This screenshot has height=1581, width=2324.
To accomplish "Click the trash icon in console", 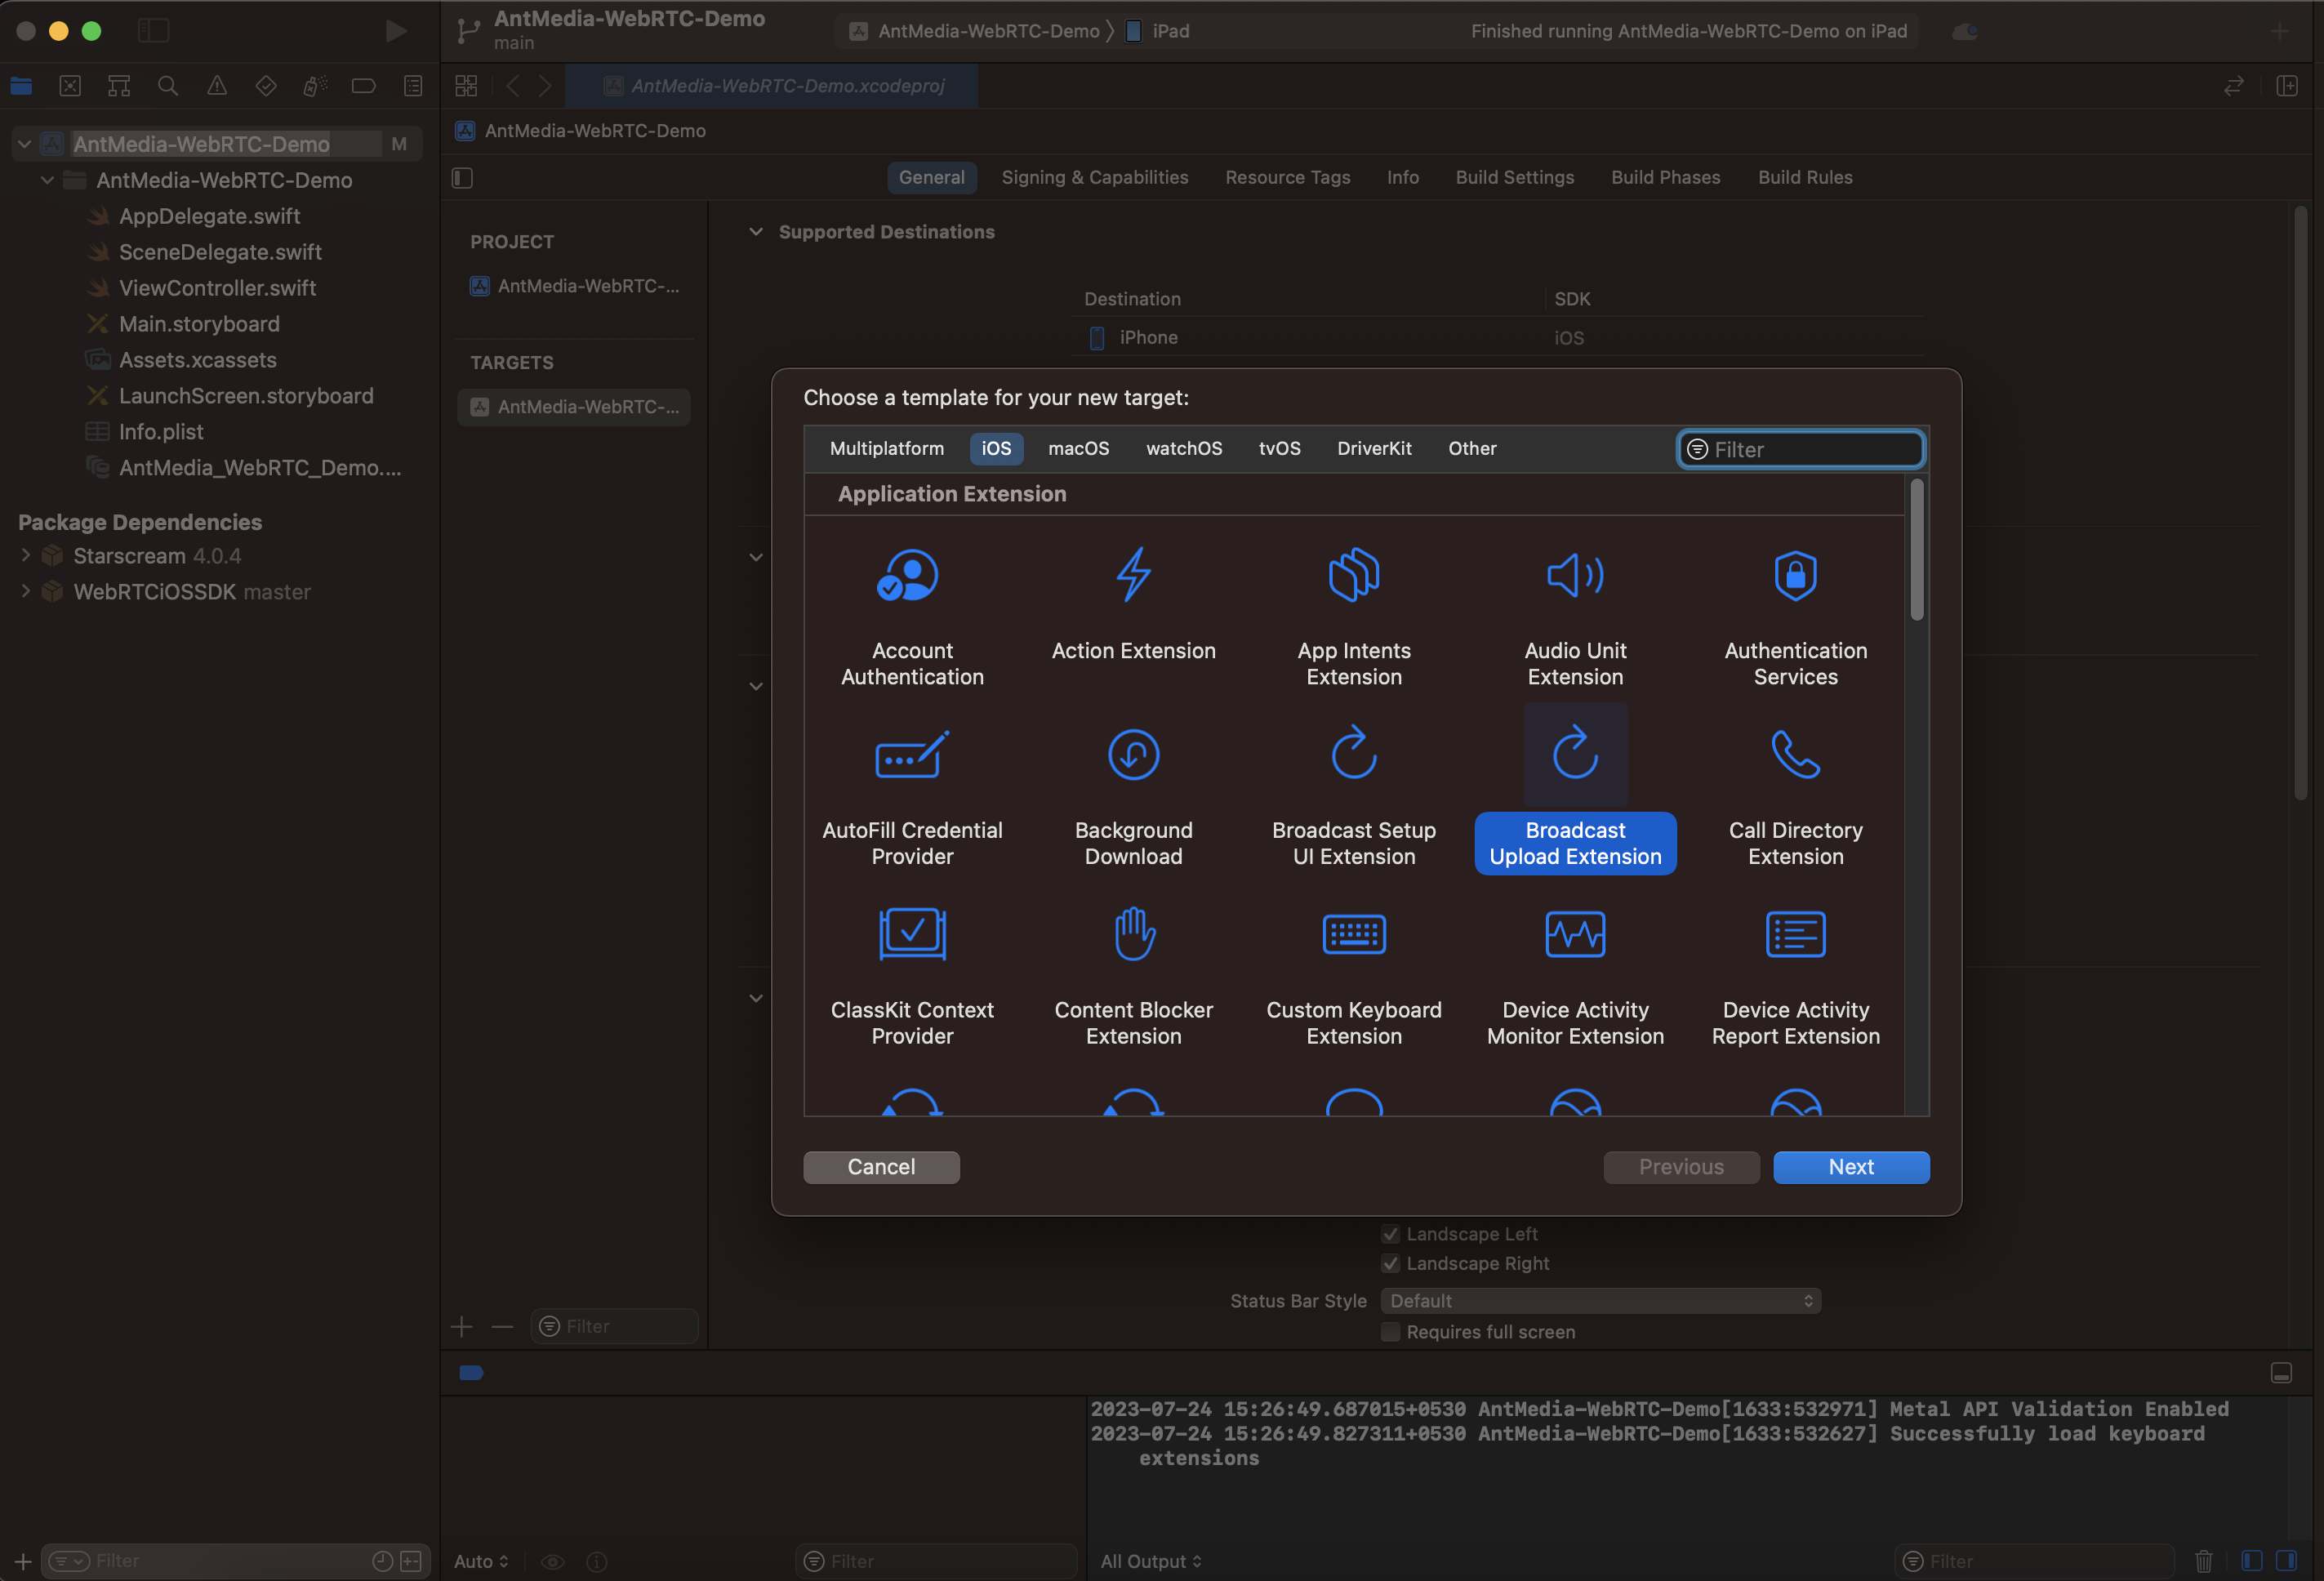I will coord(2204,1561).
